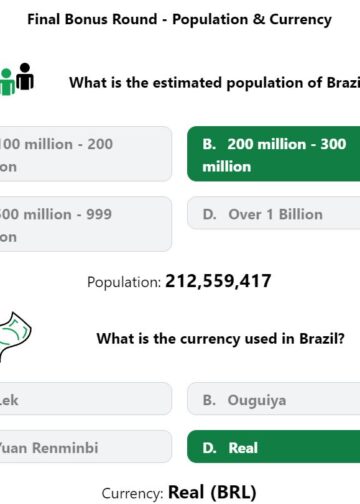Choose the 500 million - 999 million option

point(86,224)
